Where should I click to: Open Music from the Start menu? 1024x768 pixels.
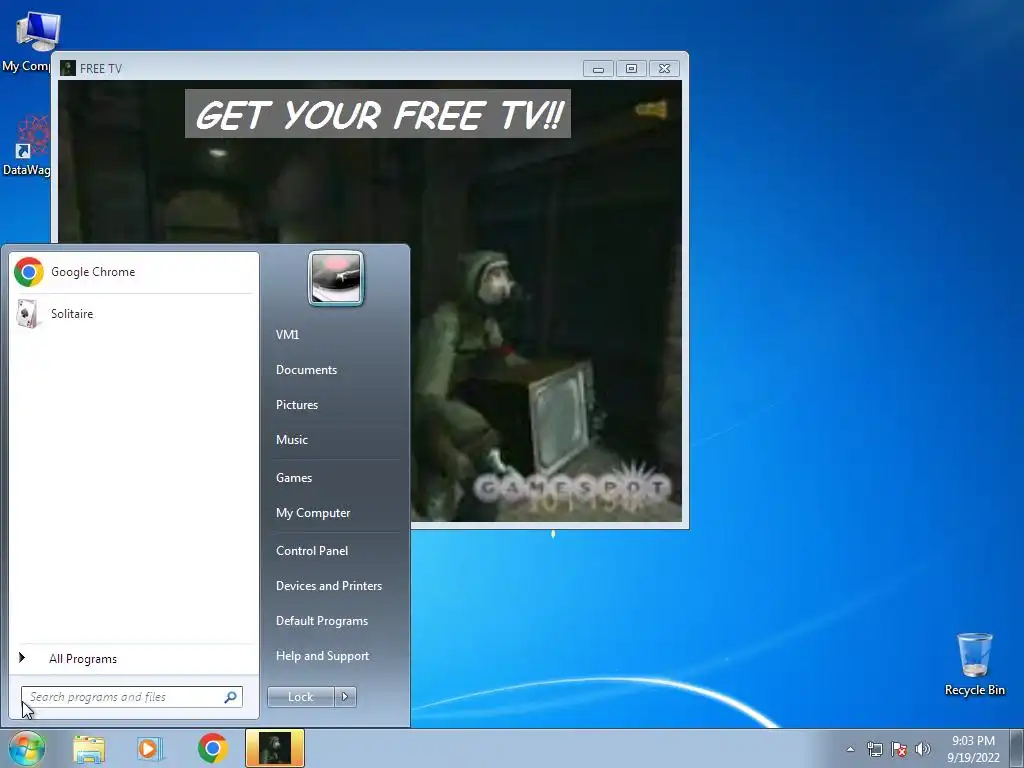click(291, 440)
